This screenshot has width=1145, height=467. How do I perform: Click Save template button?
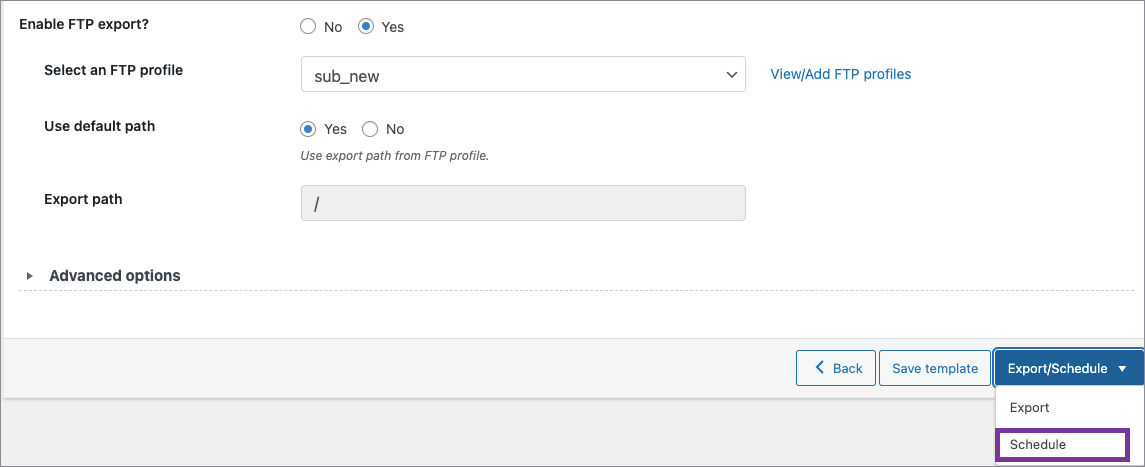click(934, 368)
